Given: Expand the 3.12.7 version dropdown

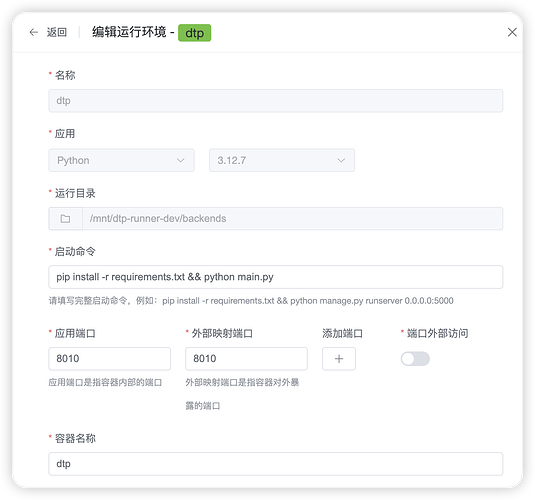Looking at the screenshot, I should [x=282, y=160].
